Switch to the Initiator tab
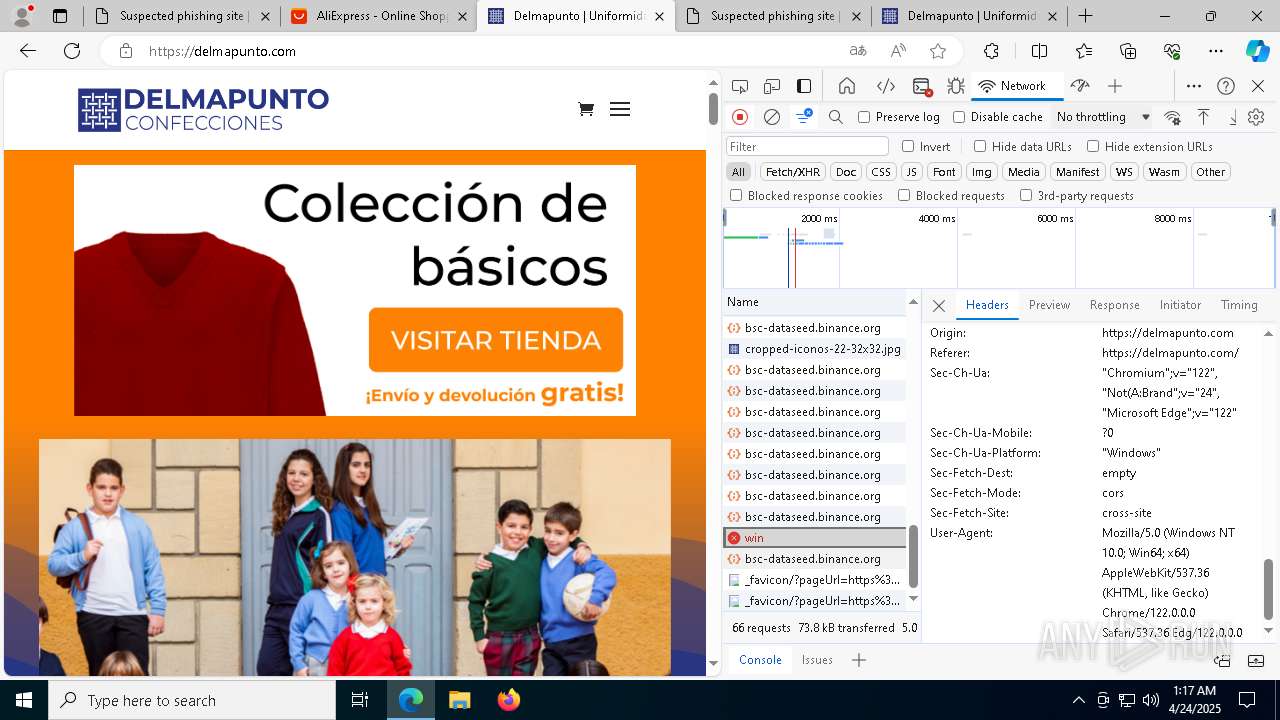1280x720 pixels. [1180, 305]
